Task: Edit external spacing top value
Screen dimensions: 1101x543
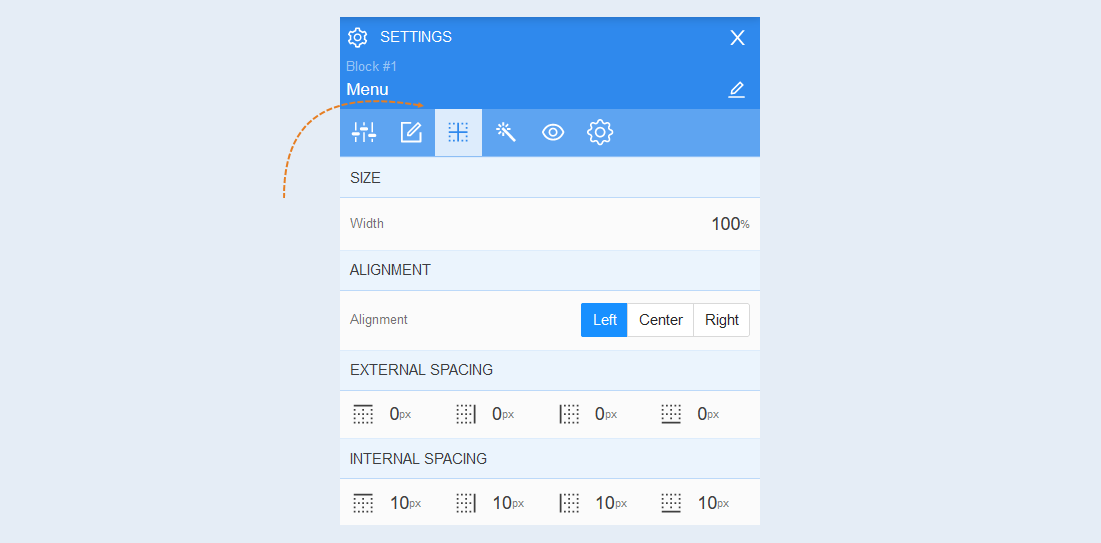Action: [400, 414]
